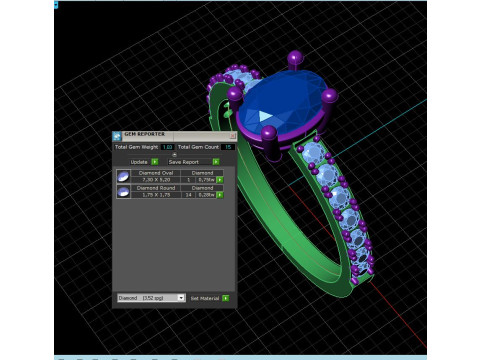
Task: Click the 1.75 X 1.75 size cell
Action: [x=156, y=195]
